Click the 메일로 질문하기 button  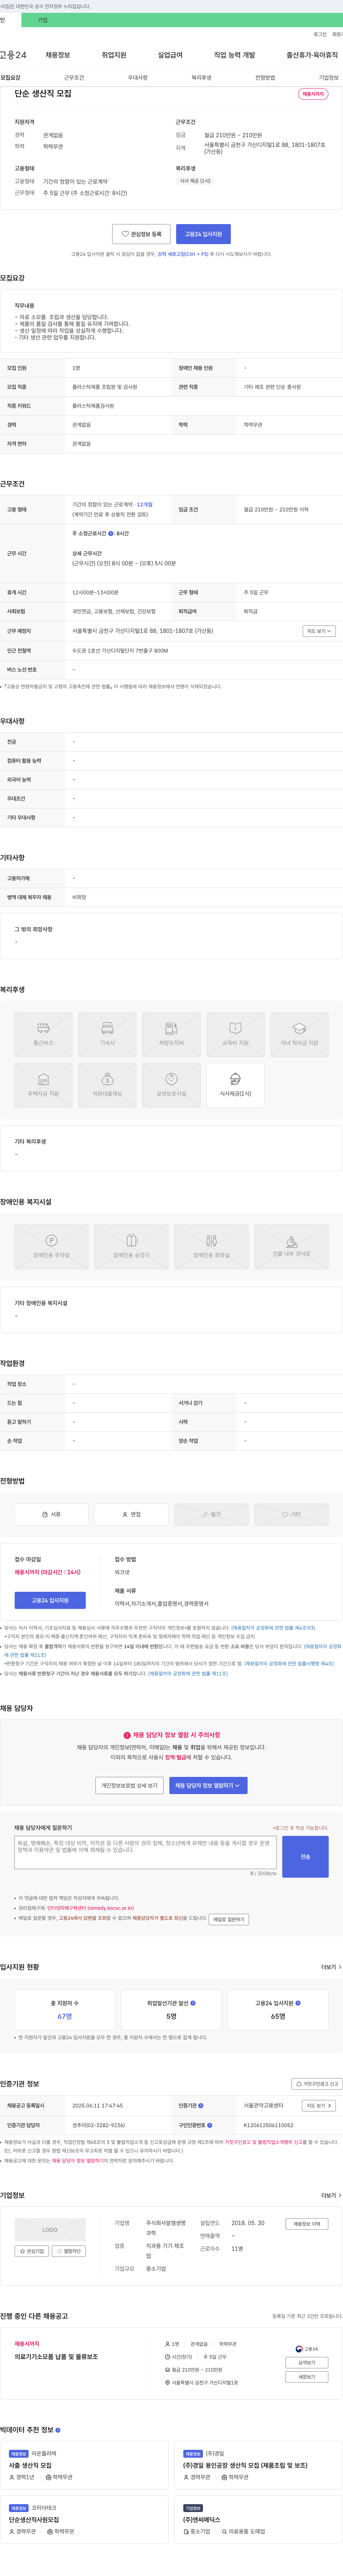pos(229,1919)
